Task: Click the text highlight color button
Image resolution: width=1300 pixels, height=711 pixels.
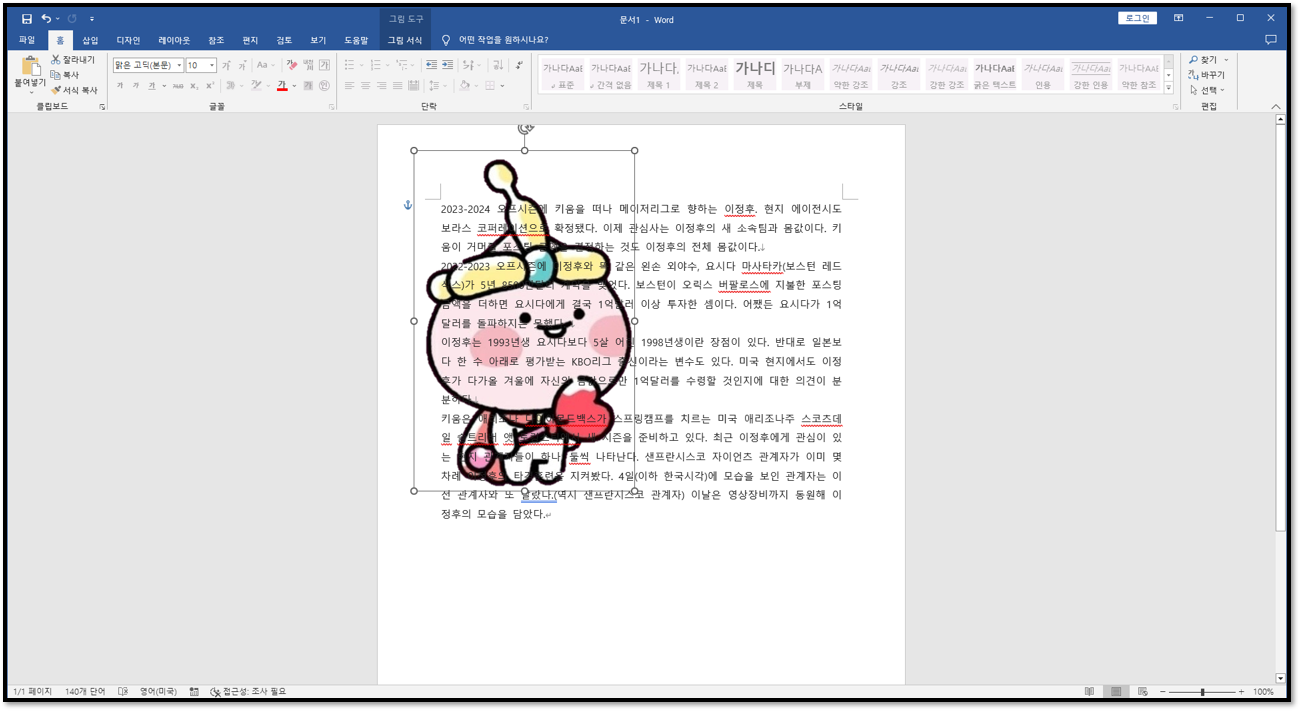Action: tap(255, 86)
